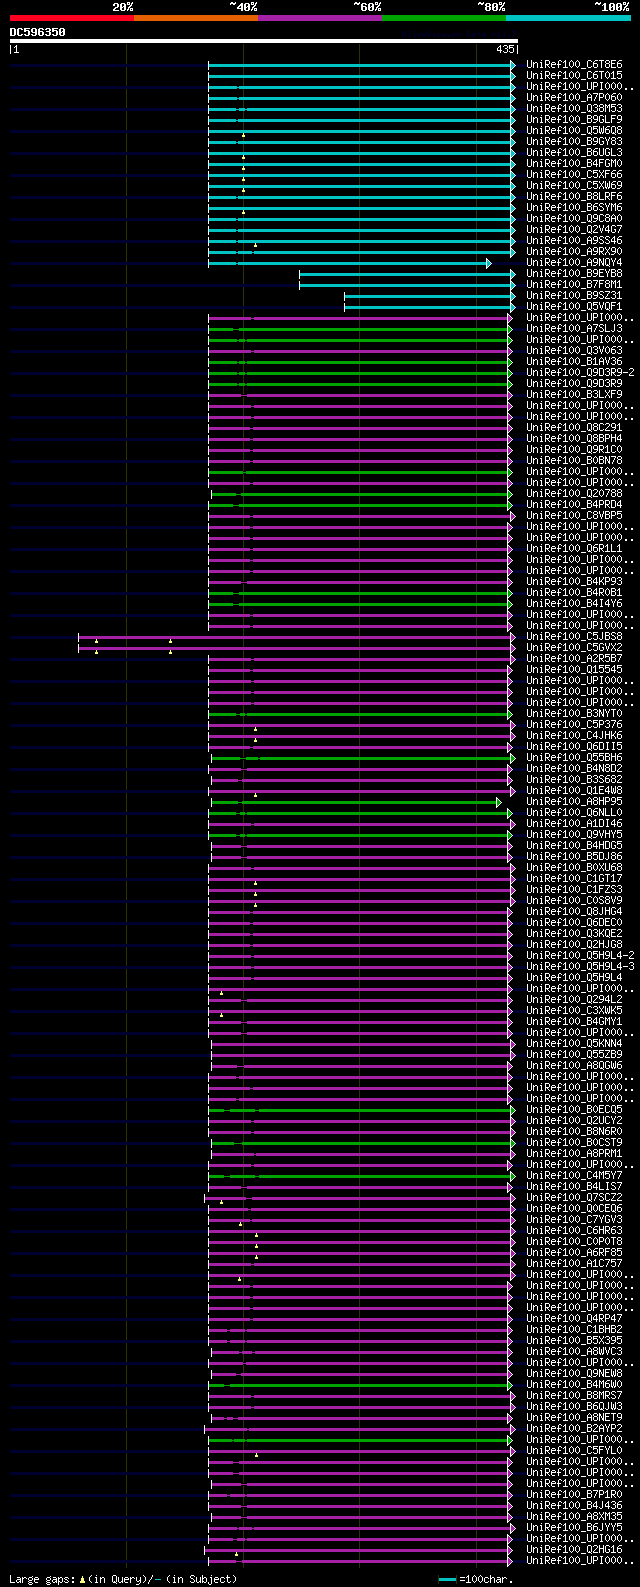Select hit label UniRef100_B8LRF6
This screenshot has width=640, height=1587.
click(x=574, y=197)
